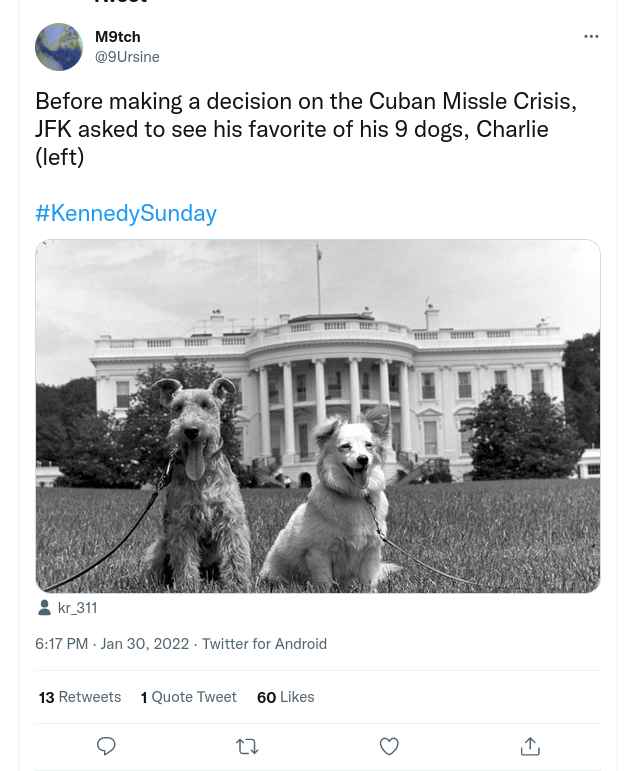Retweet using the circular arrows icon
The width and height of the screenshot is (640, 771).
click(x=247, y=746)
